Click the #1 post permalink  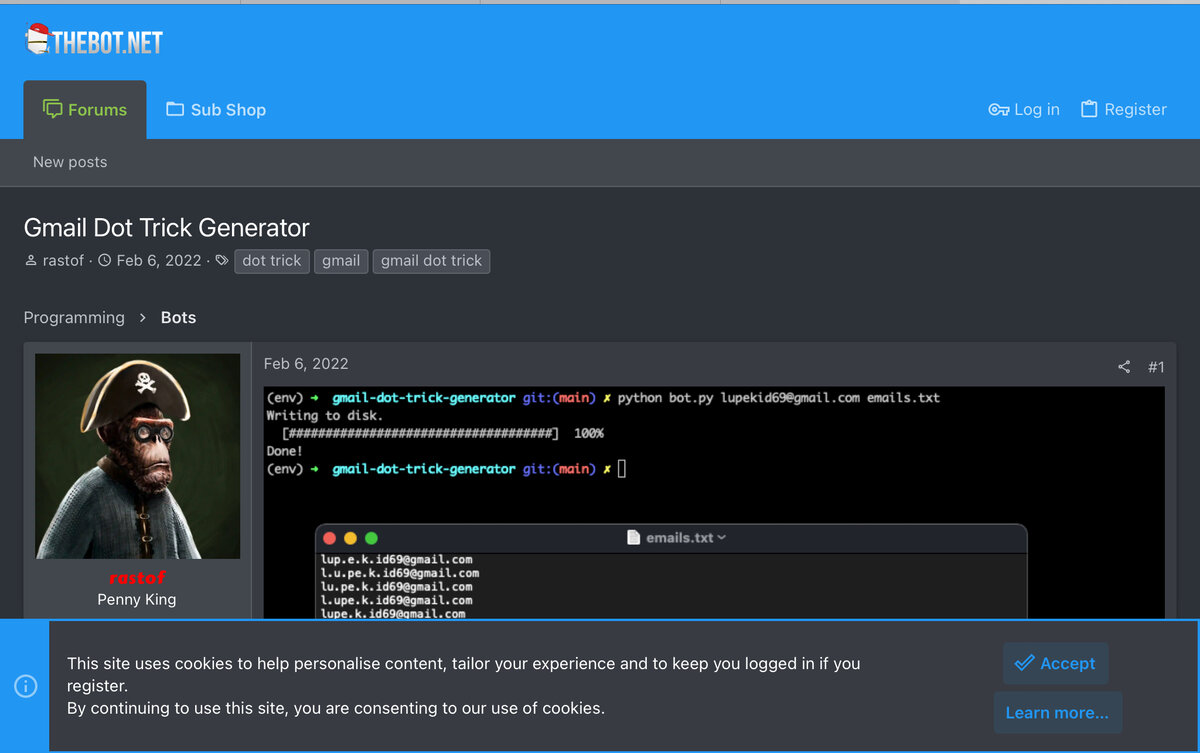tap(1157, 367)
